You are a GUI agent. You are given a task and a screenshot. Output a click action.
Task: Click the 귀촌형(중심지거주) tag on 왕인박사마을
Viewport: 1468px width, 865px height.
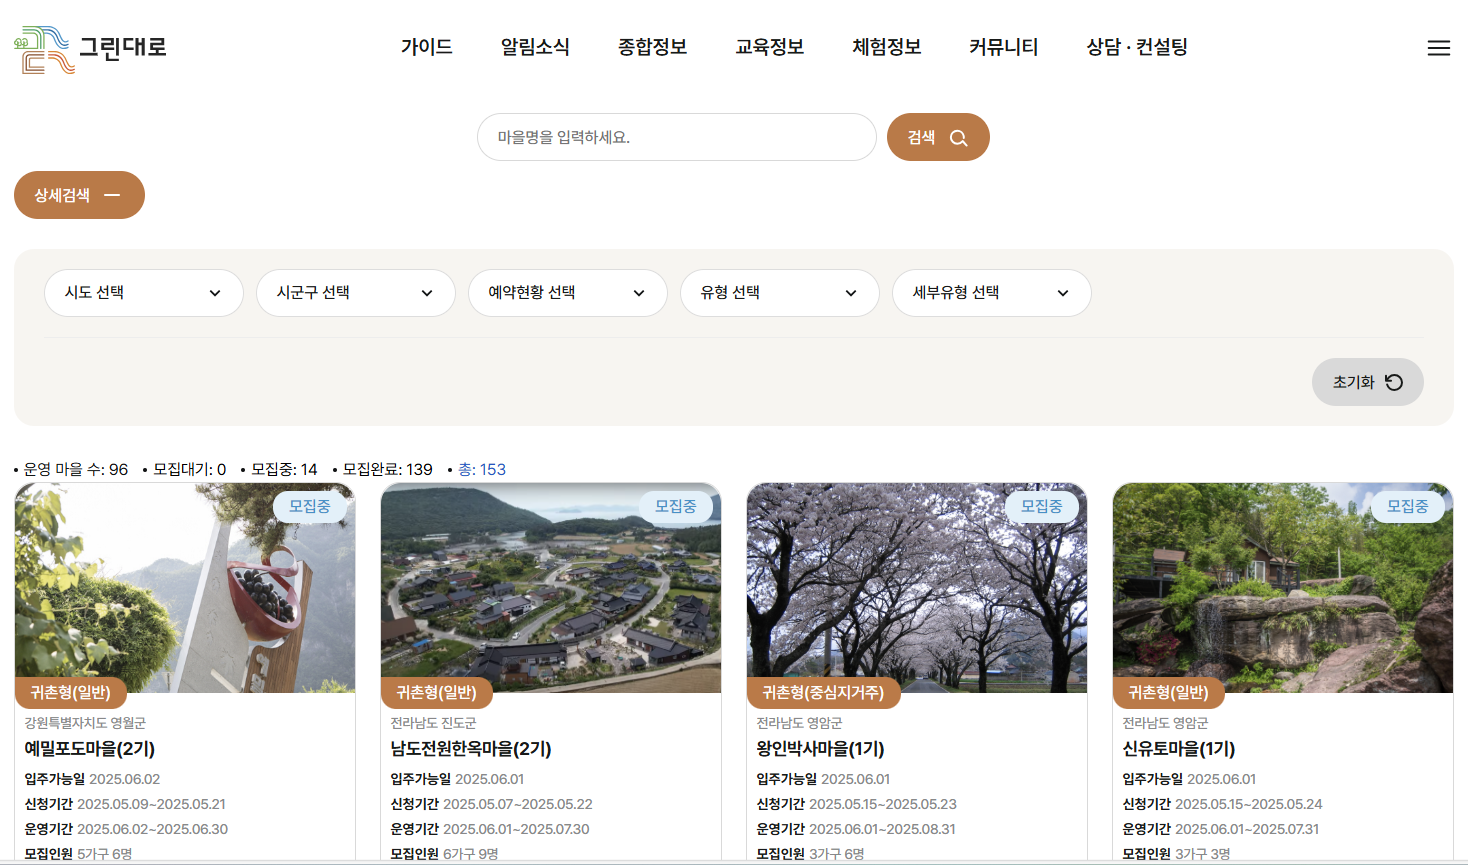pos(824,692)
